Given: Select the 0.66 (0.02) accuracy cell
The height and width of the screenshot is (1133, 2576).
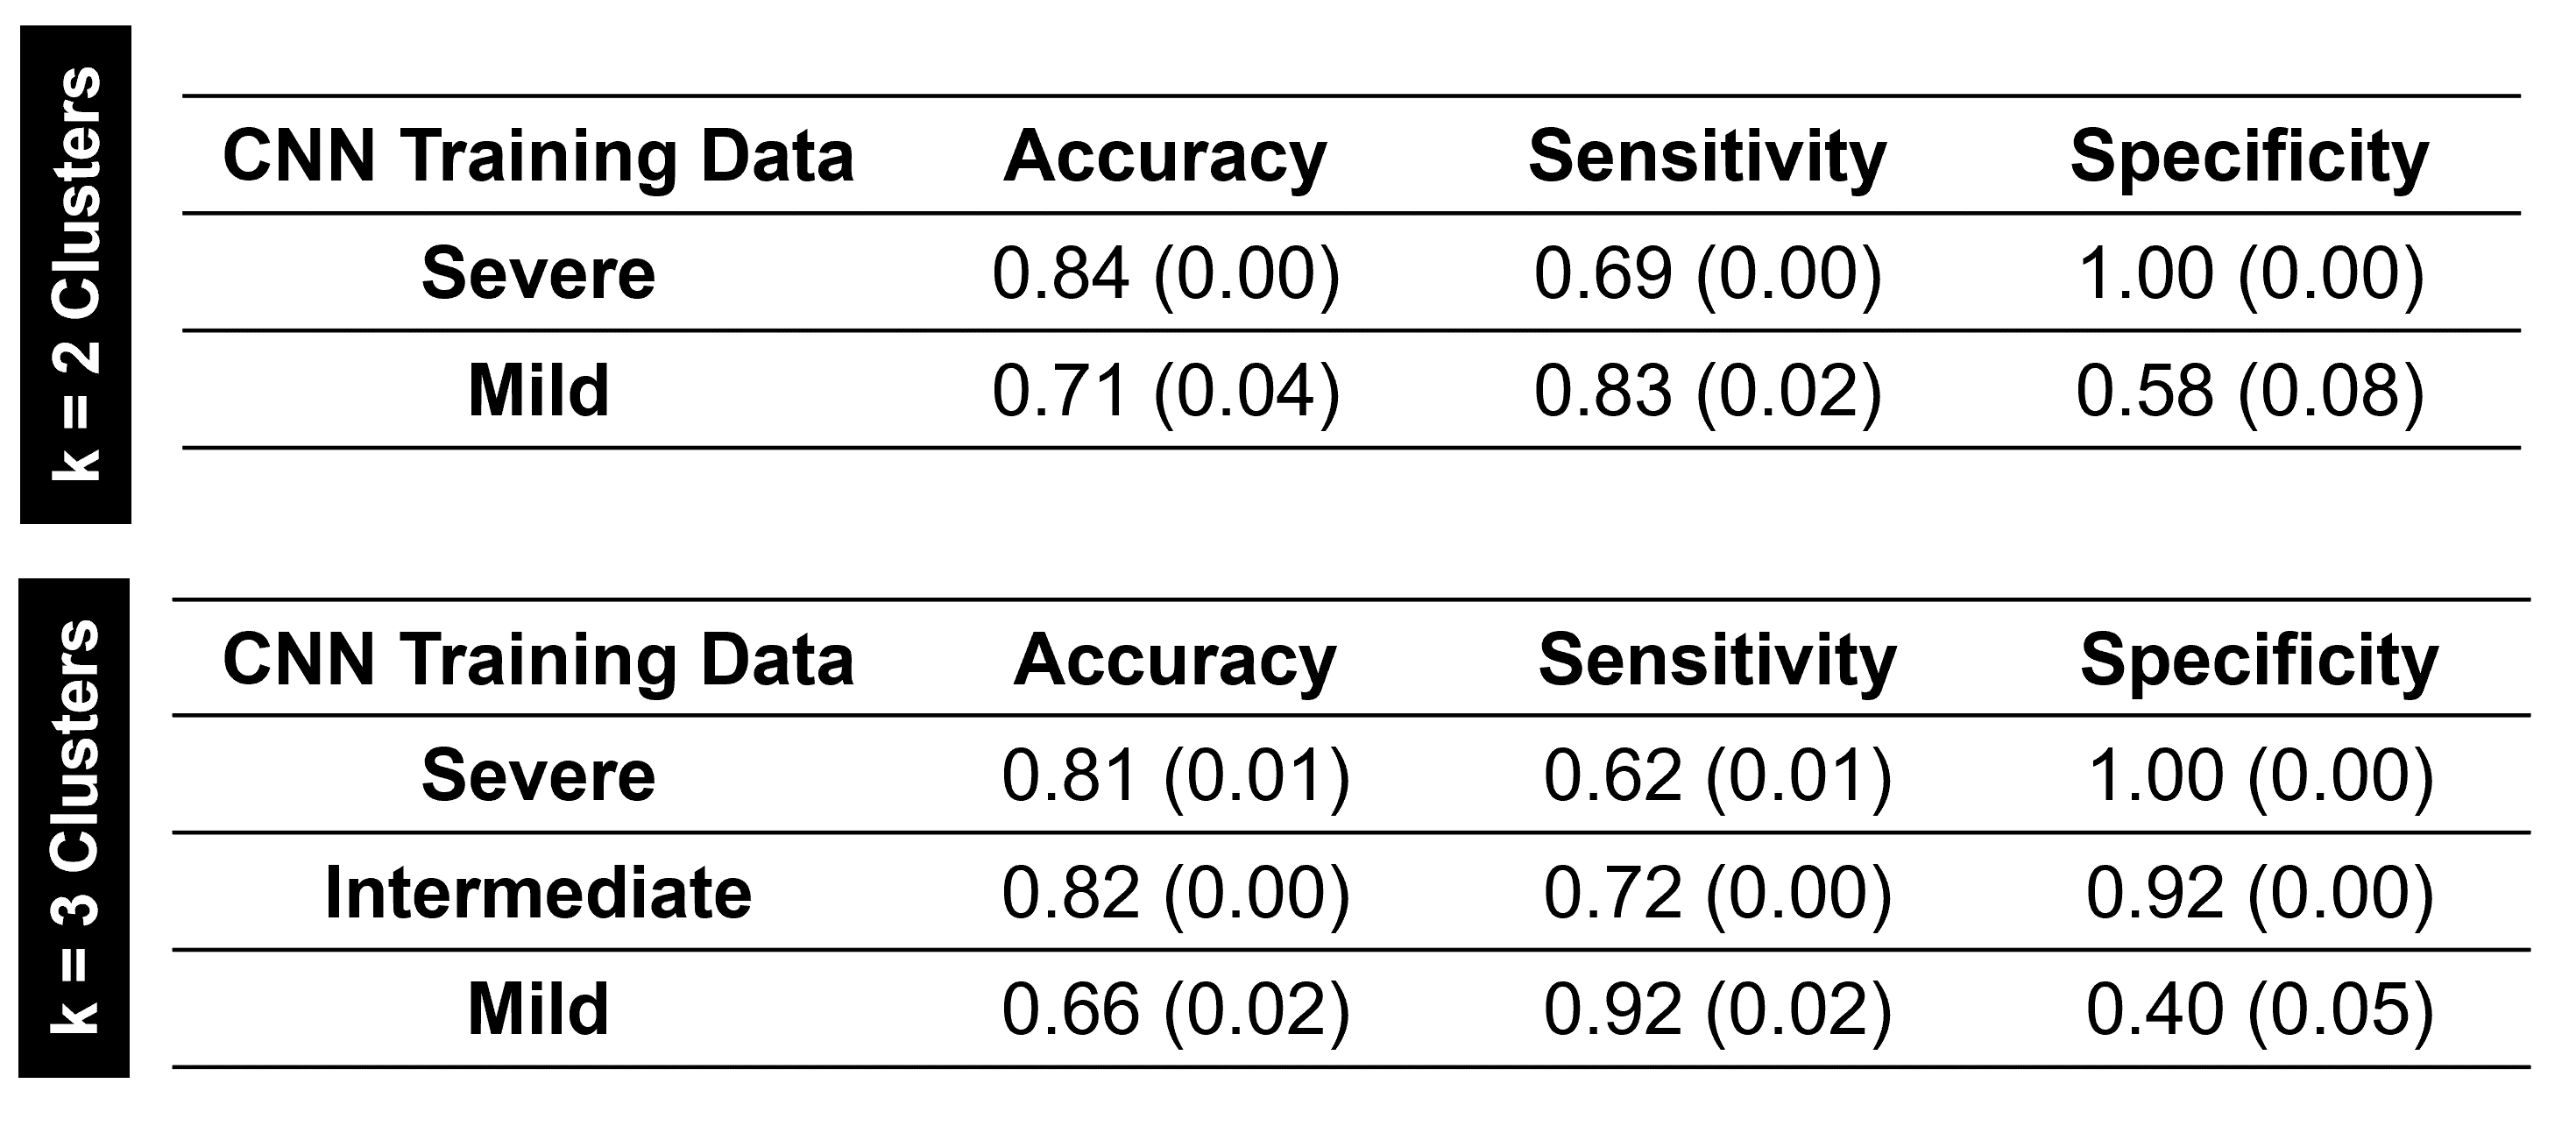Looking at the screenshot, I should coord(1176,1008).
